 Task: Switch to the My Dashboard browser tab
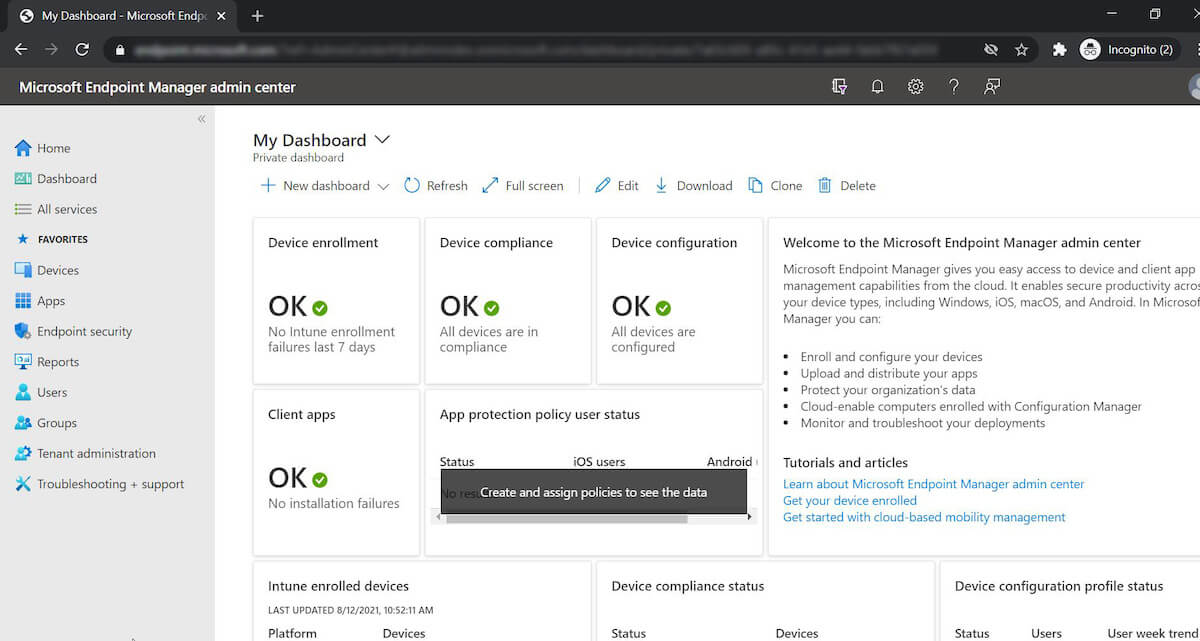[120, 16]
